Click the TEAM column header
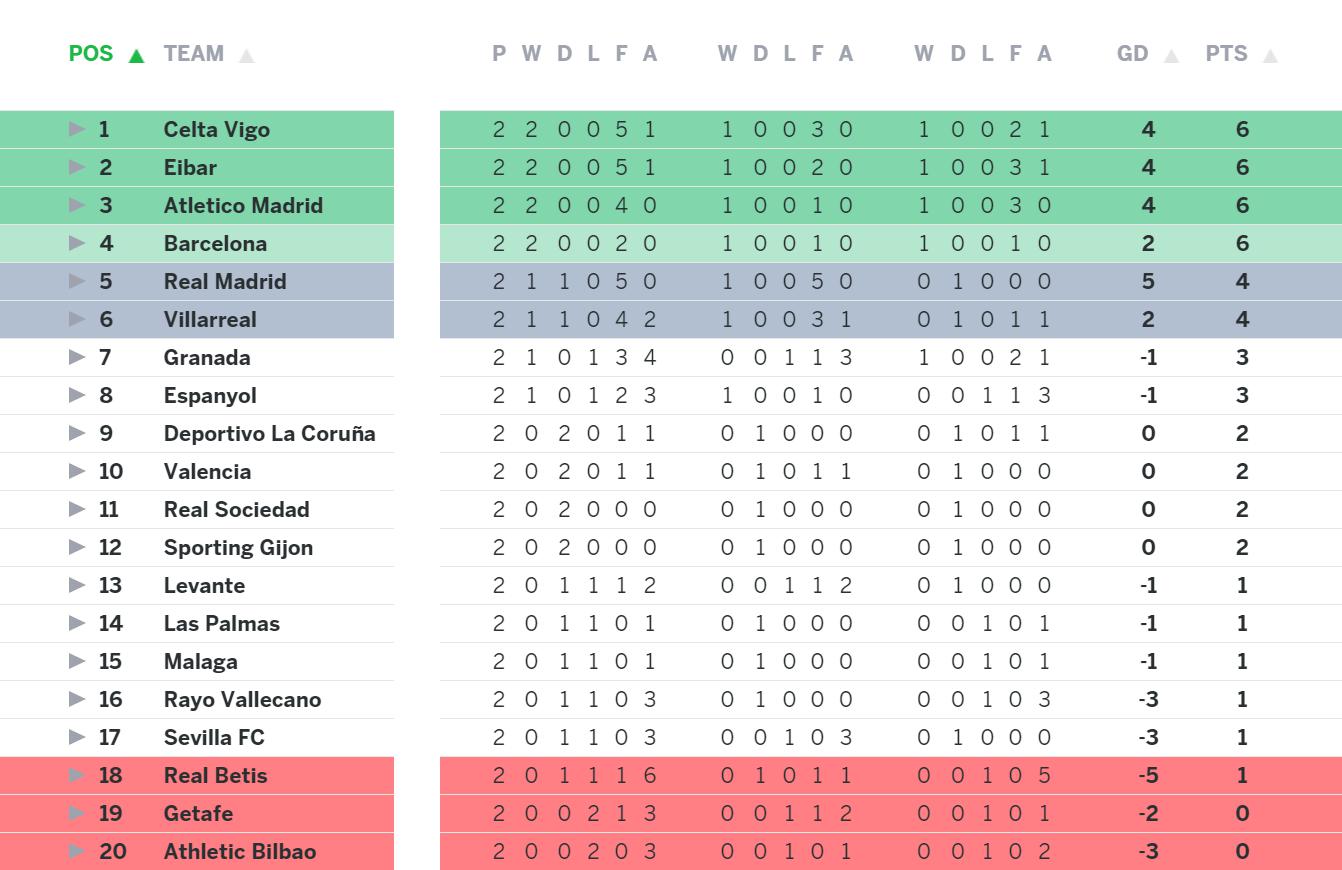 pyautogui.click(x=193, y=54)
